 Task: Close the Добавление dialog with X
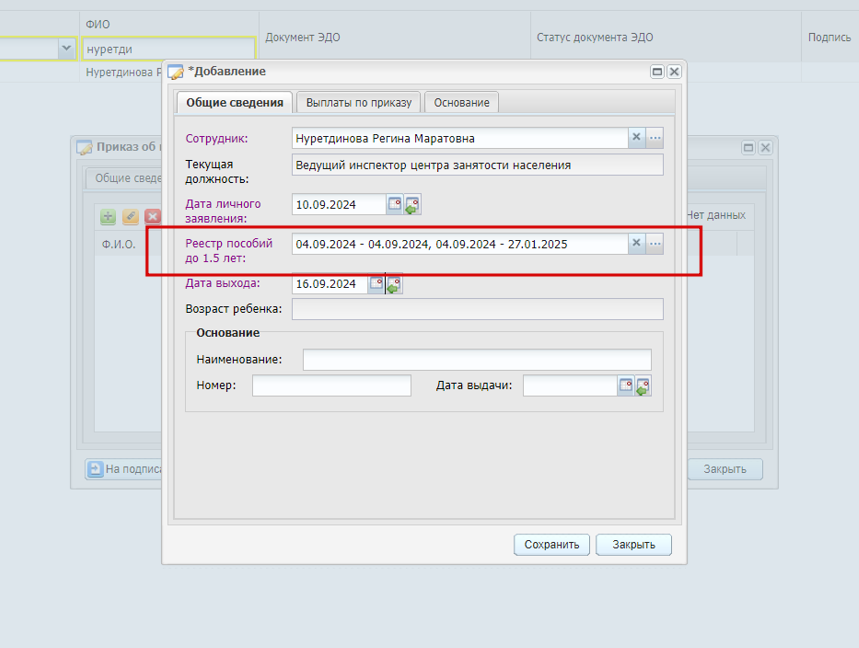pyautogui.click(x=674, y=71)
